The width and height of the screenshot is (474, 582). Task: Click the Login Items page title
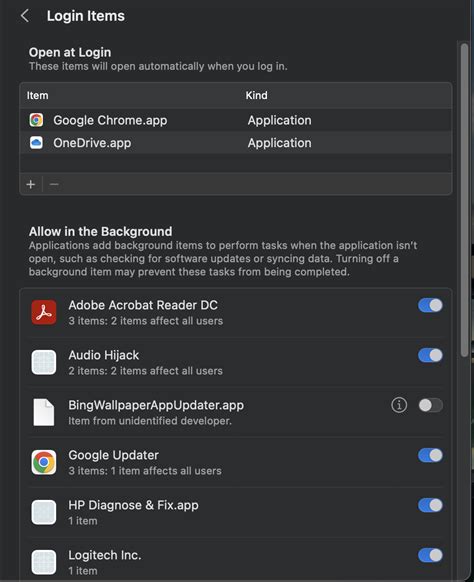(x=86, y=16)
